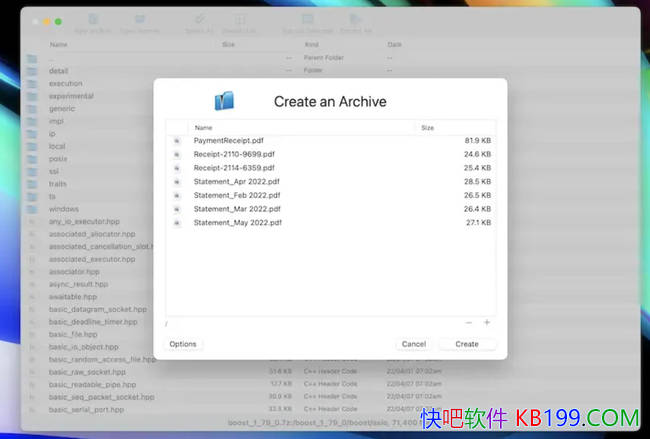The width and height of the screenshot is (650, 439).
Task: Sort the background list by Kind column
Action: [x=311, y=45]
